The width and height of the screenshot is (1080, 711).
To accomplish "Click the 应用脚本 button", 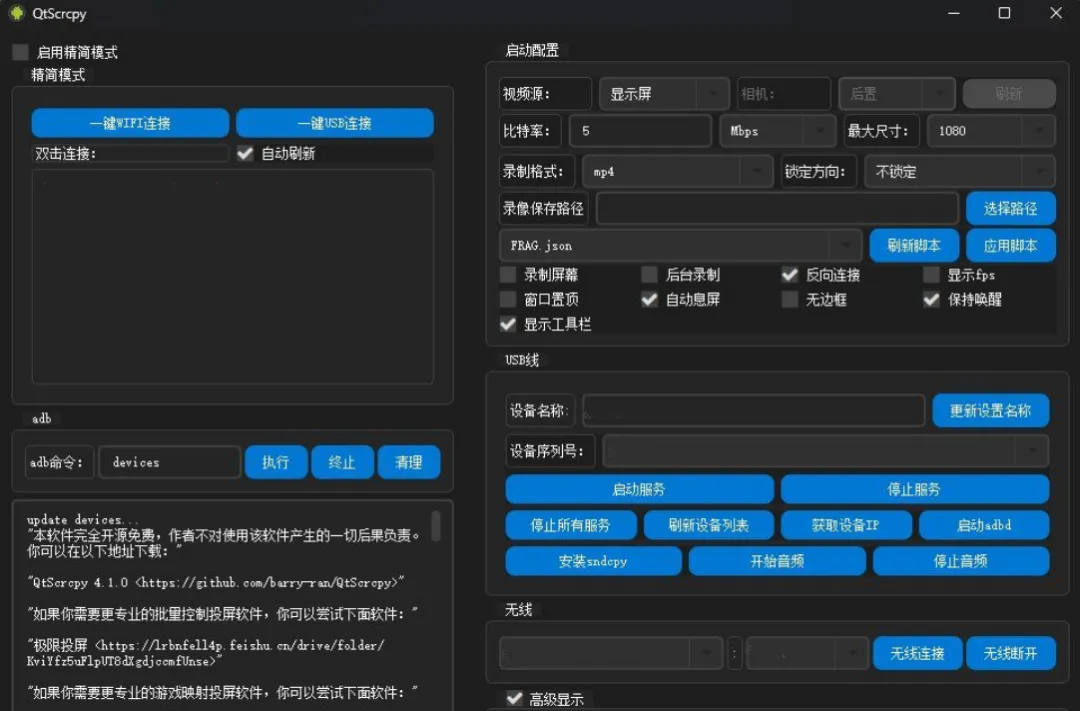I will click(1010, 245).
